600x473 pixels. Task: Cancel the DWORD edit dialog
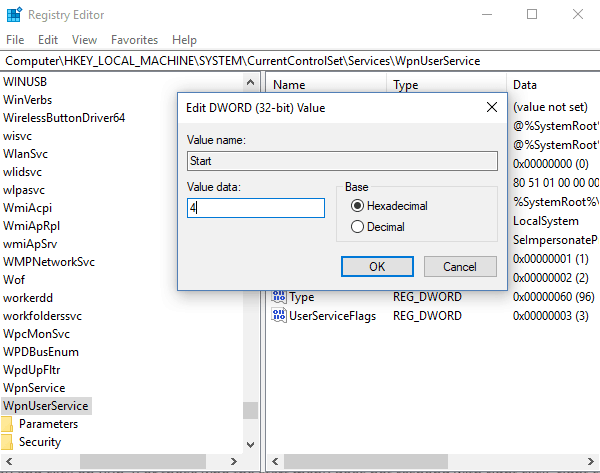460,266
